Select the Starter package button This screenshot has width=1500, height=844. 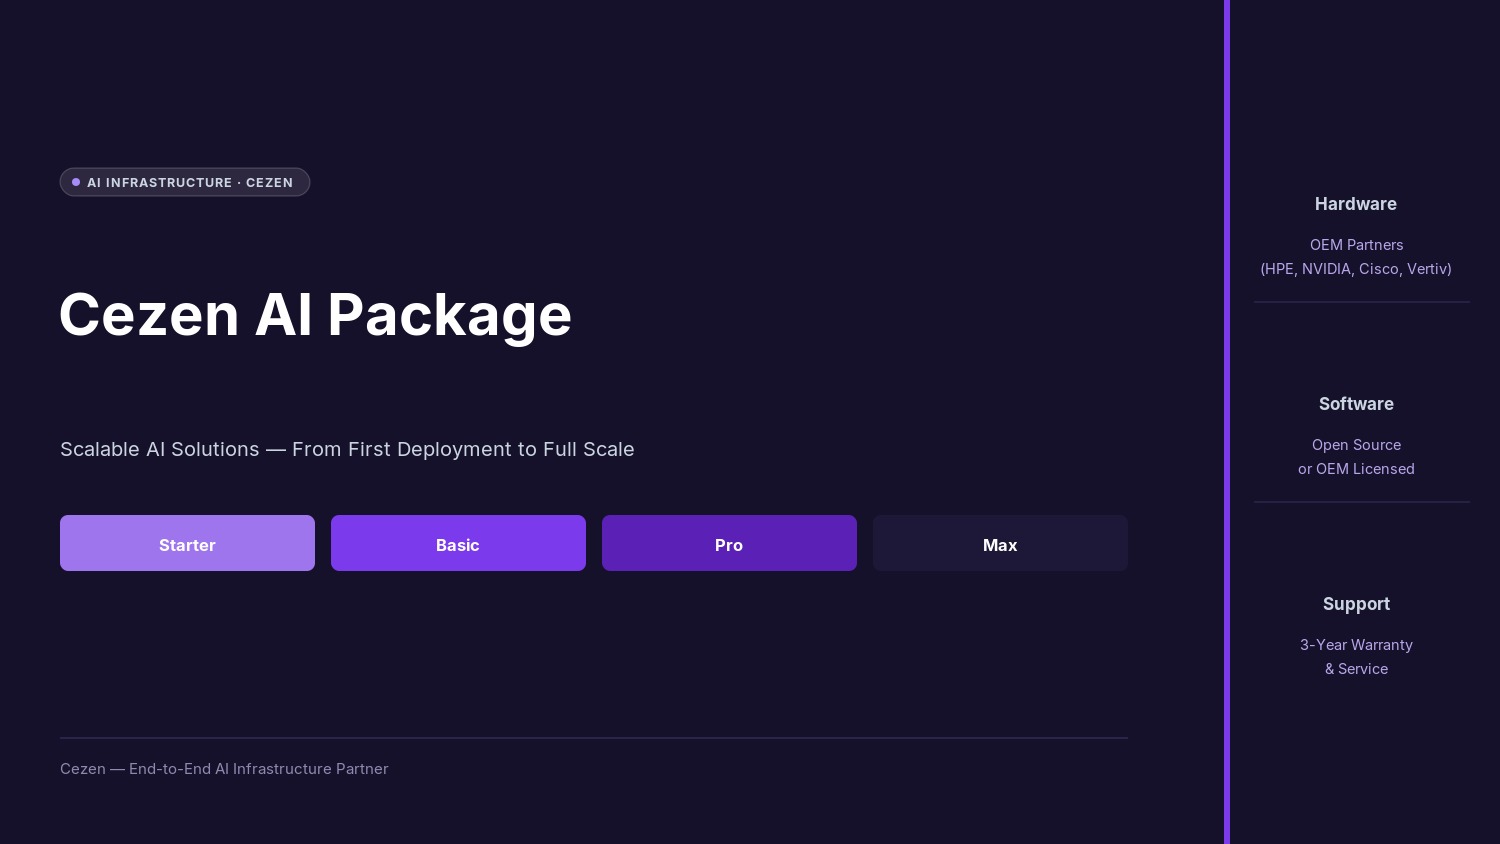coord(187,543)
